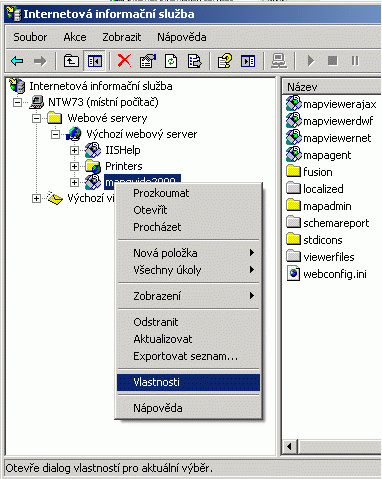Image resolution: width=382 pixels, height=479 pixels.
Task: Click the list scrollbar left arrow
Action: coord(290,446)
